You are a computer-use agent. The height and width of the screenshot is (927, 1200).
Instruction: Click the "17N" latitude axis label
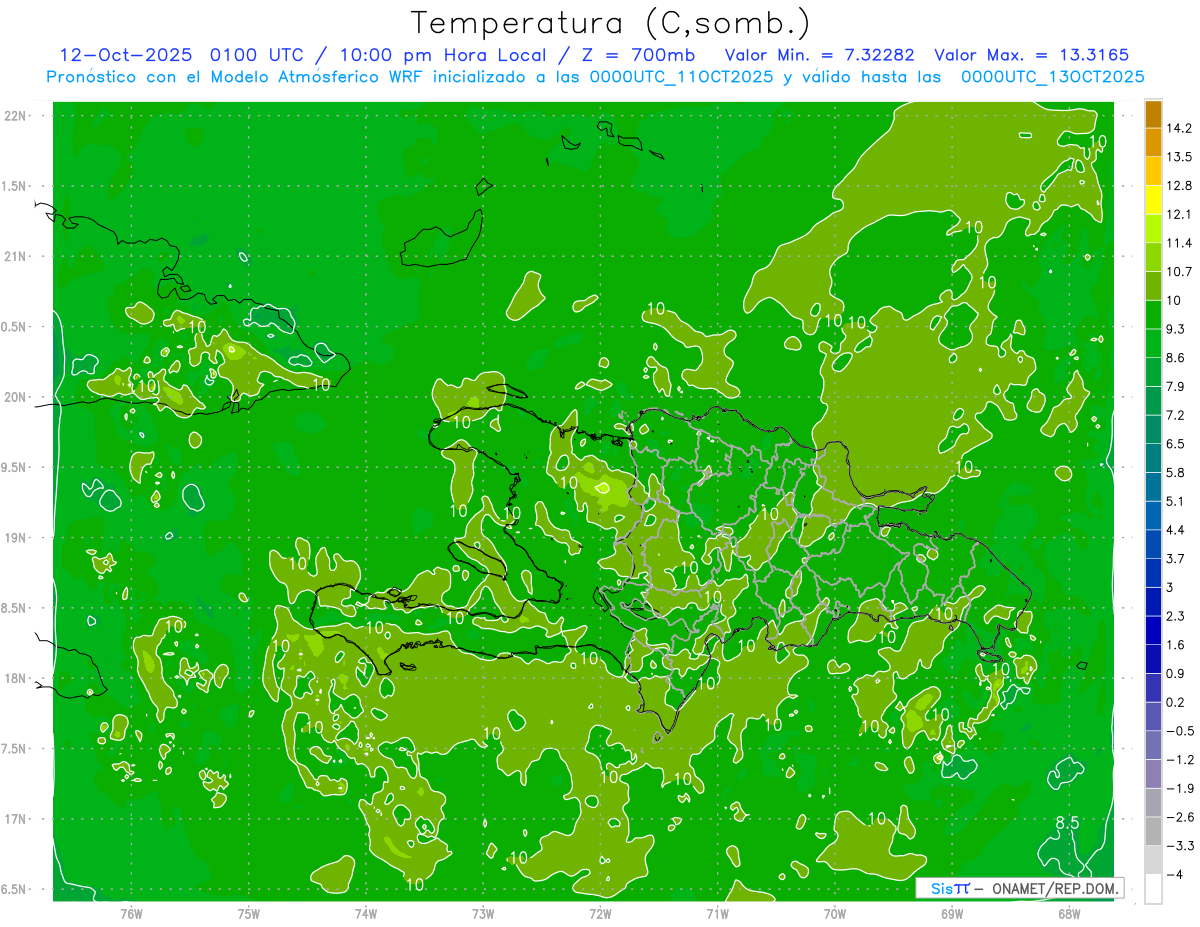15,819
